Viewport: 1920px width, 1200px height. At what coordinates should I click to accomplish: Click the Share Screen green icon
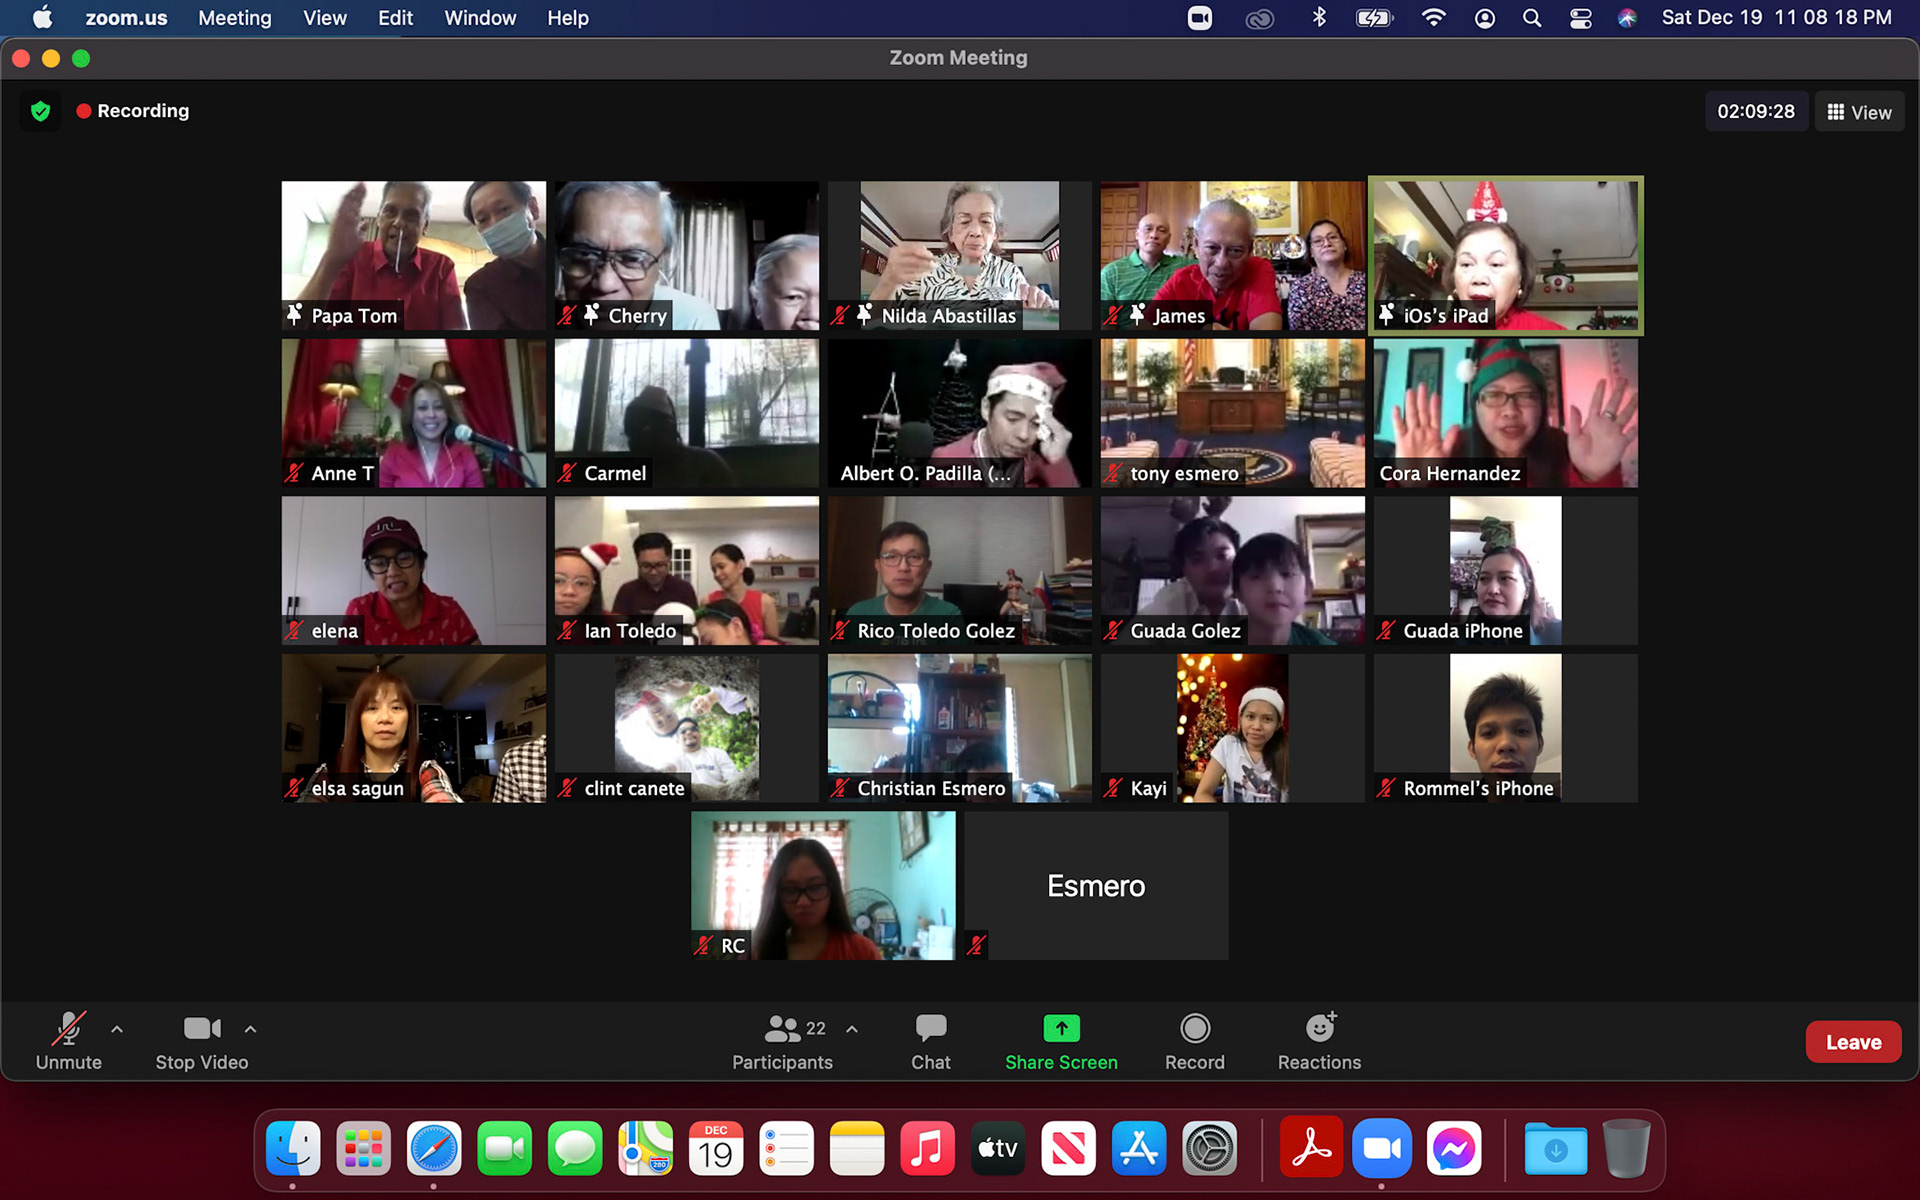pos(1061,1029)
